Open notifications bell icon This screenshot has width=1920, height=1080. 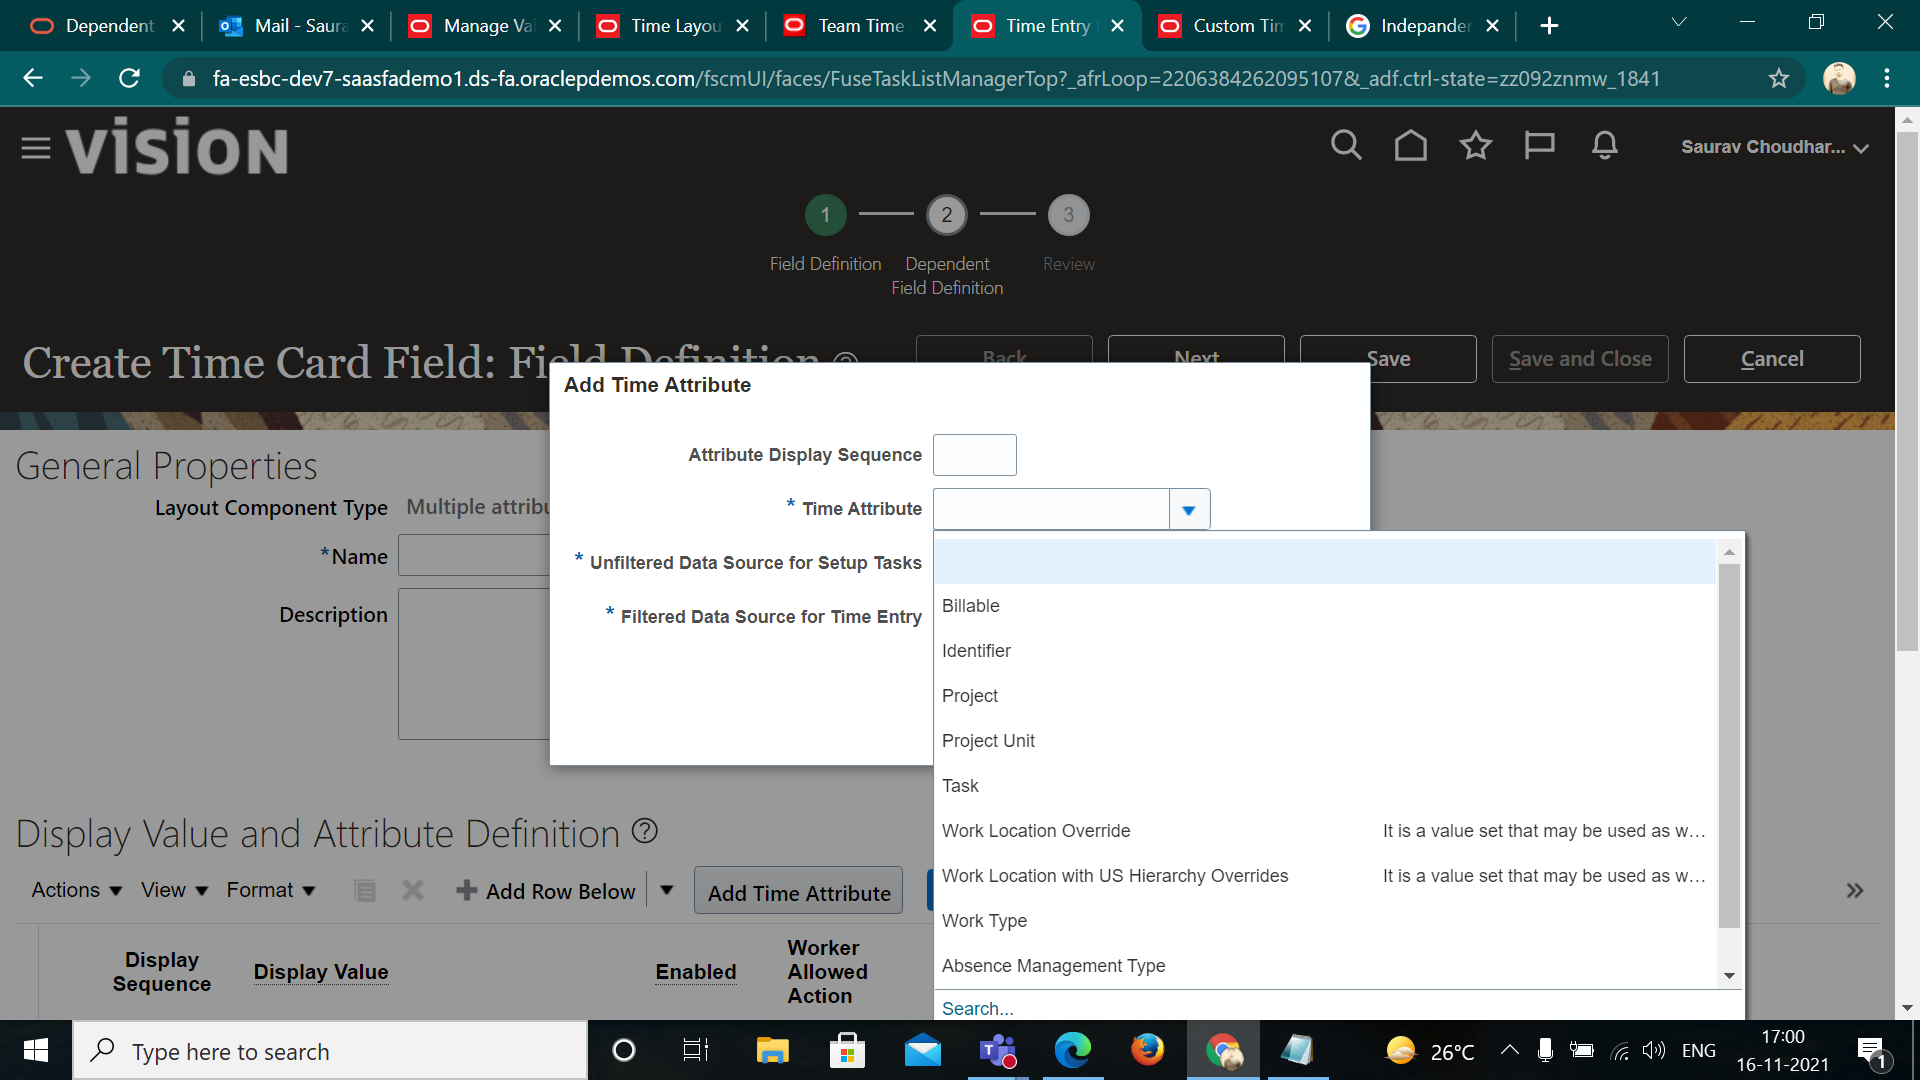[1605, 146]
